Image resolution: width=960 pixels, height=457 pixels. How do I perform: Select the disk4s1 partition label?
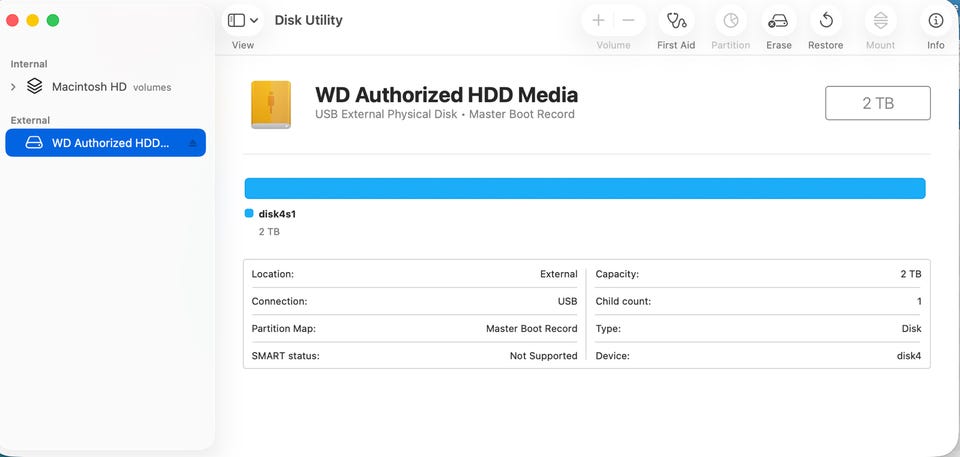277,214
